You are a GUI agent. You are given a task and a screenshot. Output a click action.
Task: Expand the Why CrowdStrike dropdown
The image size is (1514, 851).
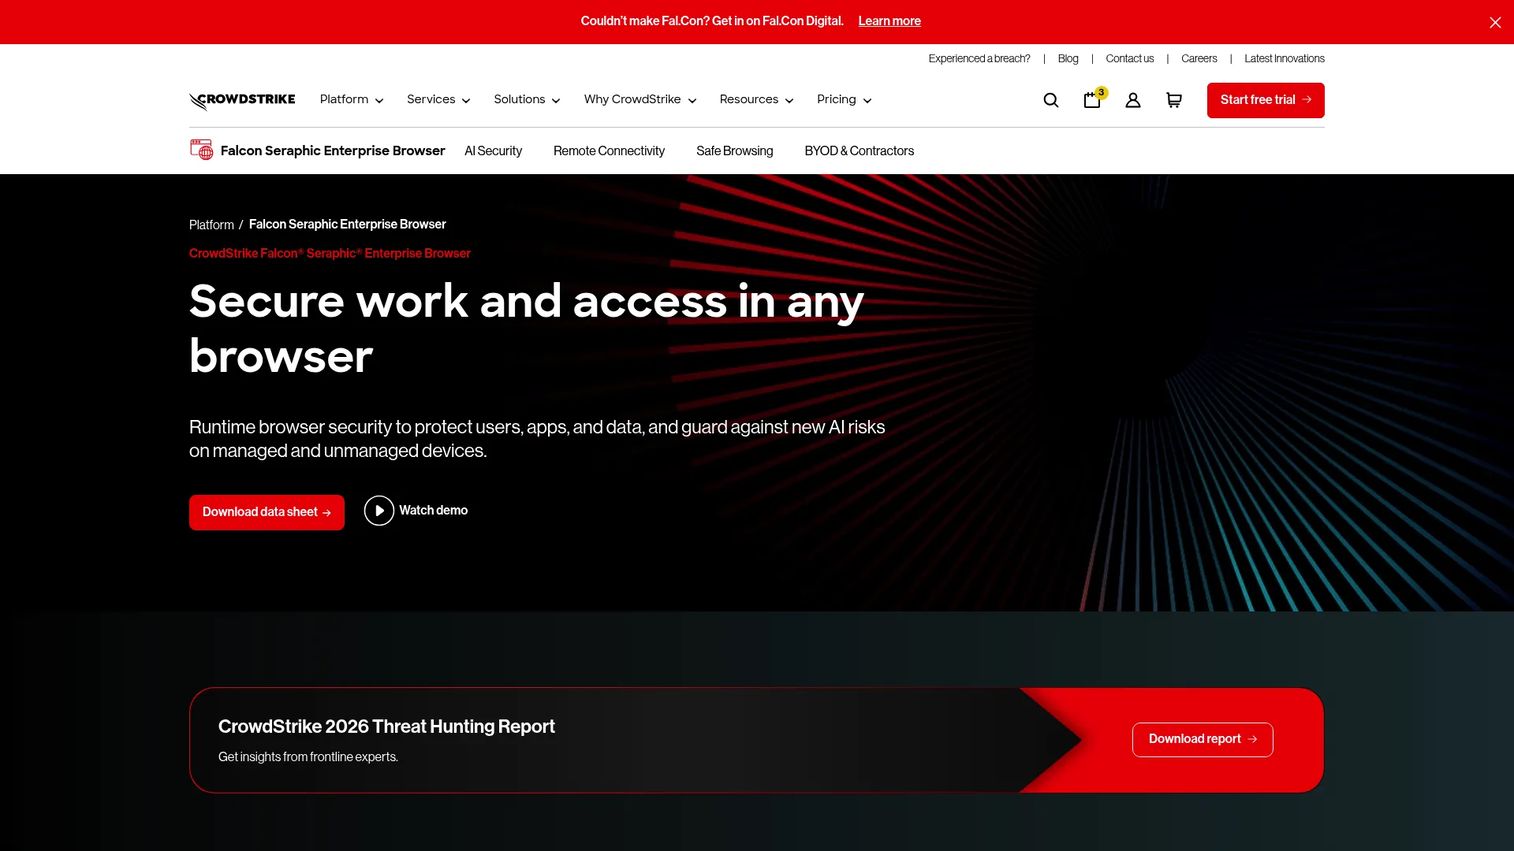(640, 100)
